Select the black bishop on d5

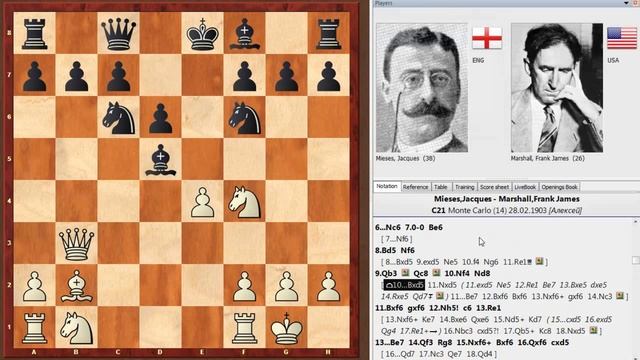pyautogui.click(x=161, y=160)
